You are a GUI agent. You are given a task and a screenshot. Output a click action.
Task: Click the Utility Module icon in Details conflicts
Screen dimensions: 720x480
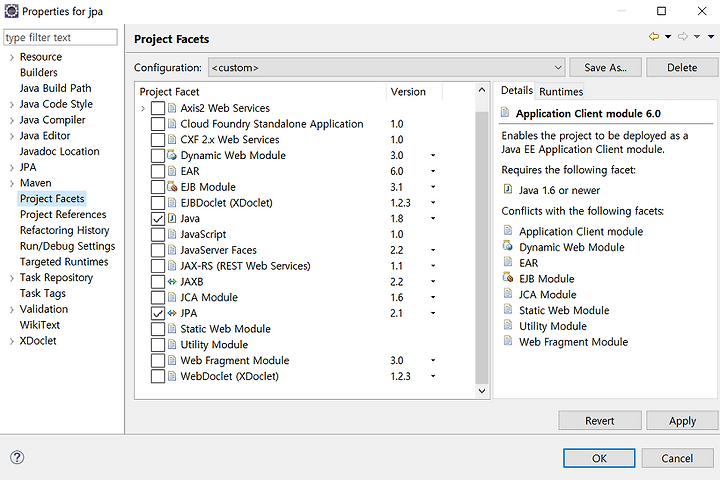tap(508, 325)
